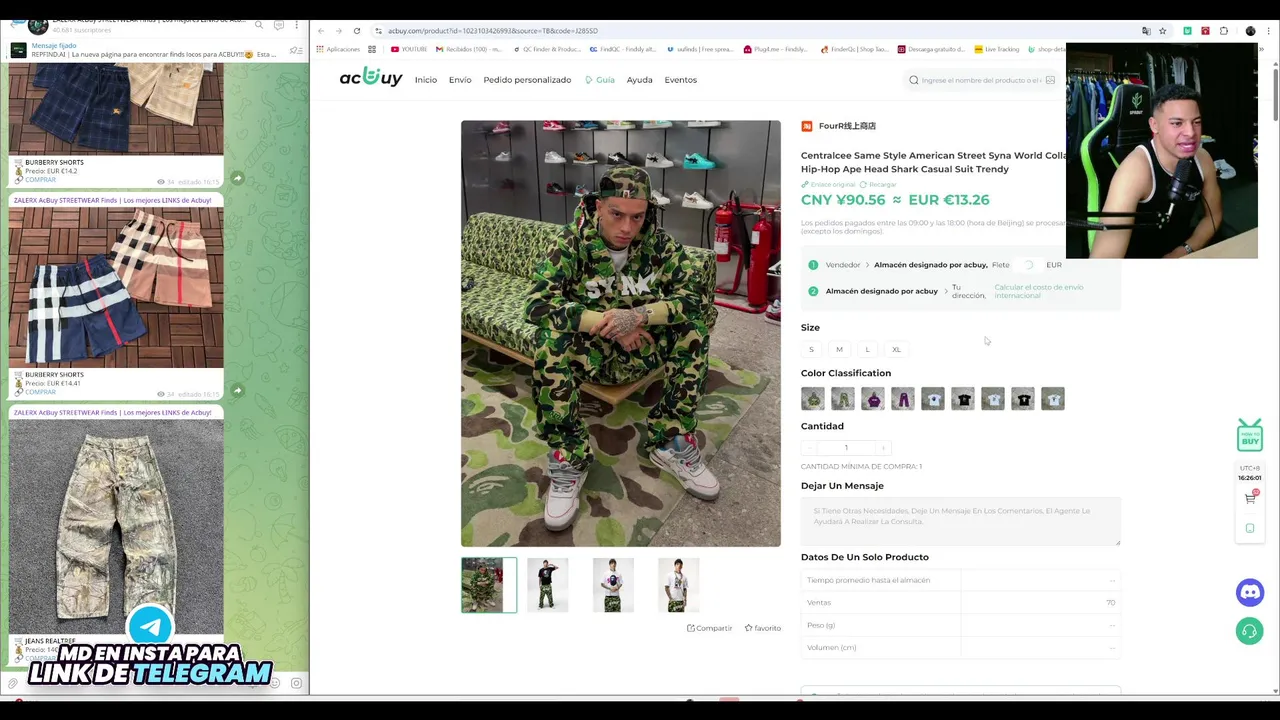This screenshot has width=1280, height=720.
Task: Open the Discord floating button
Action: (x=1250, y=592)
